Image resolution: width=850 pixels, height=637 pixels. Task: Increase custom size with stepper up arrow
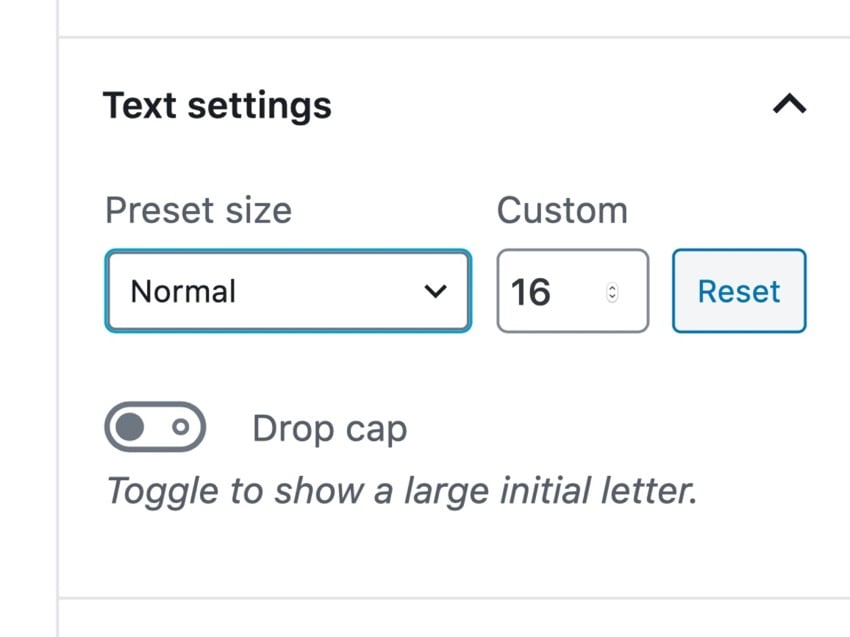click(x=613, y=287)
